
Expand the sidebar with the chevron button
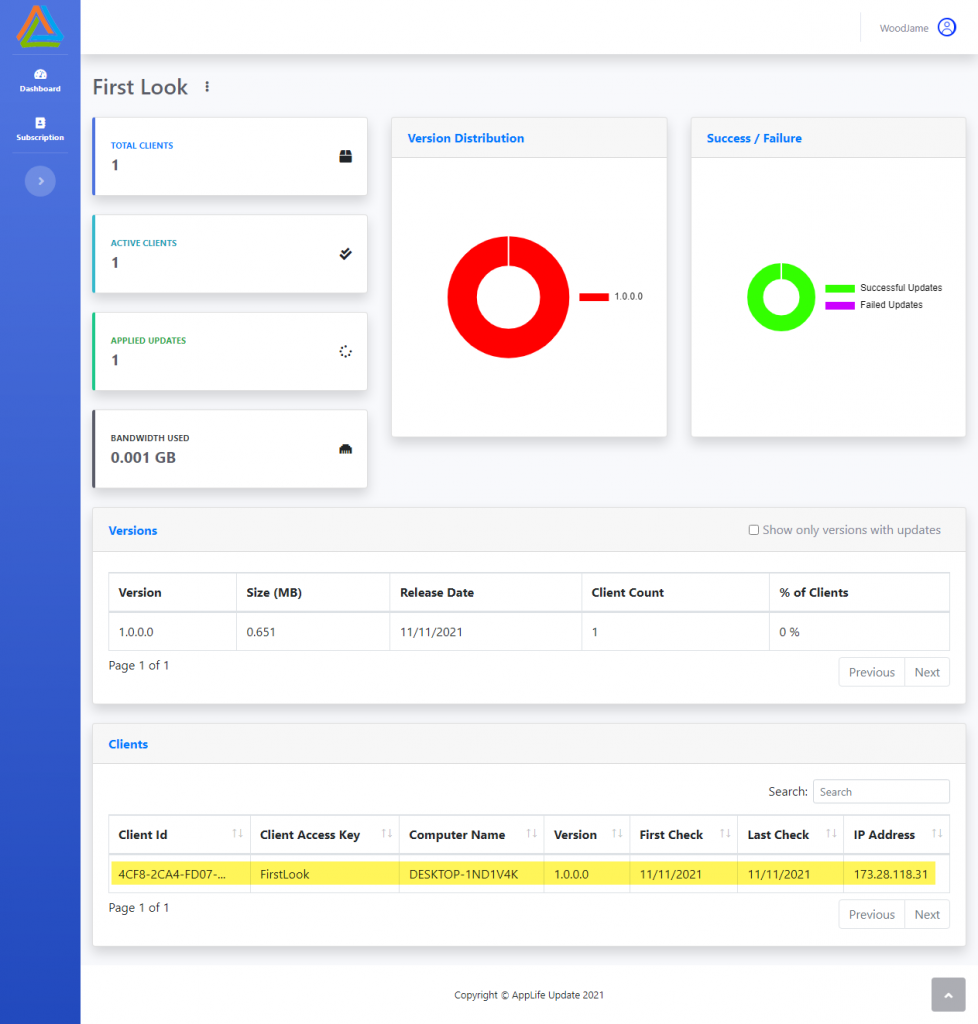40,181
